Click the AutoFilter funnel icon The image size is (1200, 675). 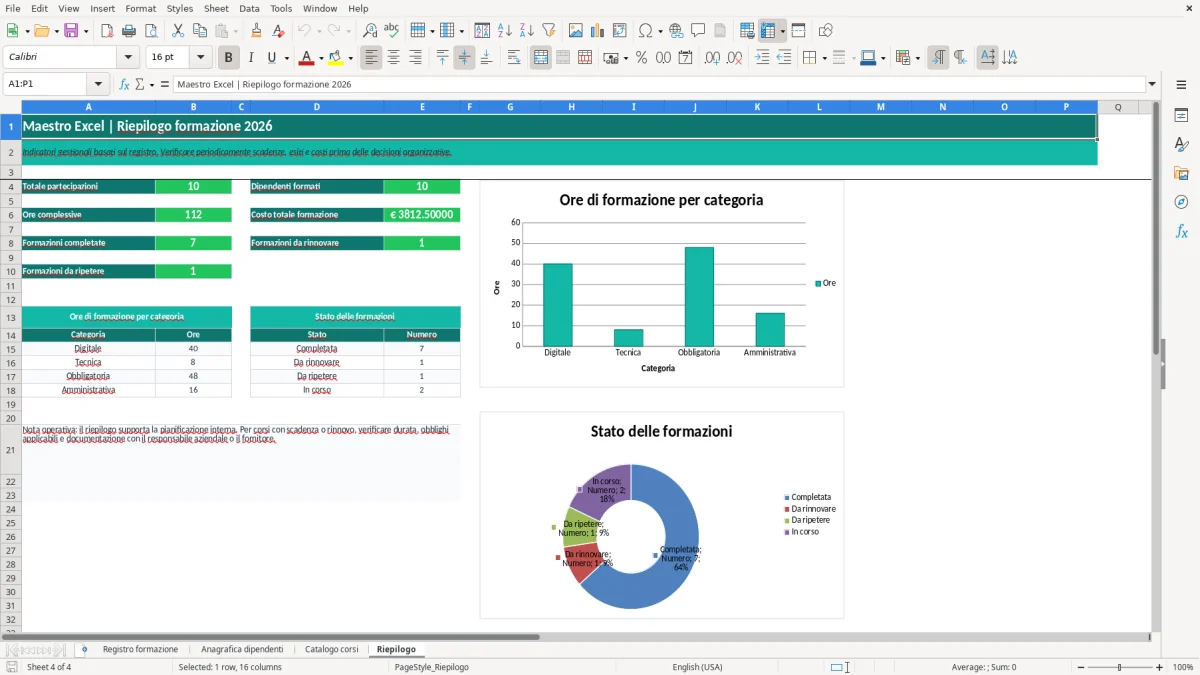point(548,31)
